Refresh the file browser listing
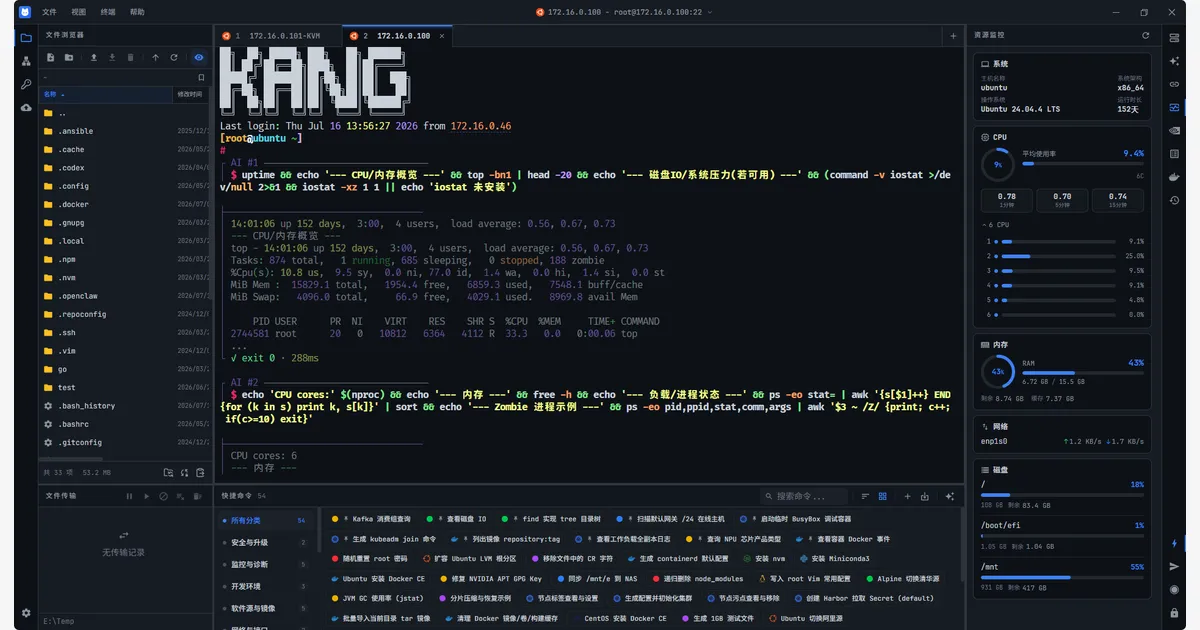The image size is (1200, 630). pyautogui.click(x=174, y=58)
